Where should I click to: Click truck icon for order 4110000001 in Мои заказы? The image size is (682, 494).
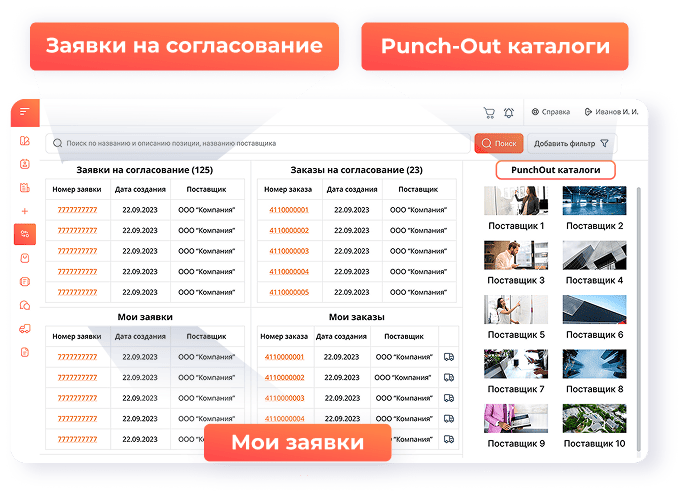[449, 357]
